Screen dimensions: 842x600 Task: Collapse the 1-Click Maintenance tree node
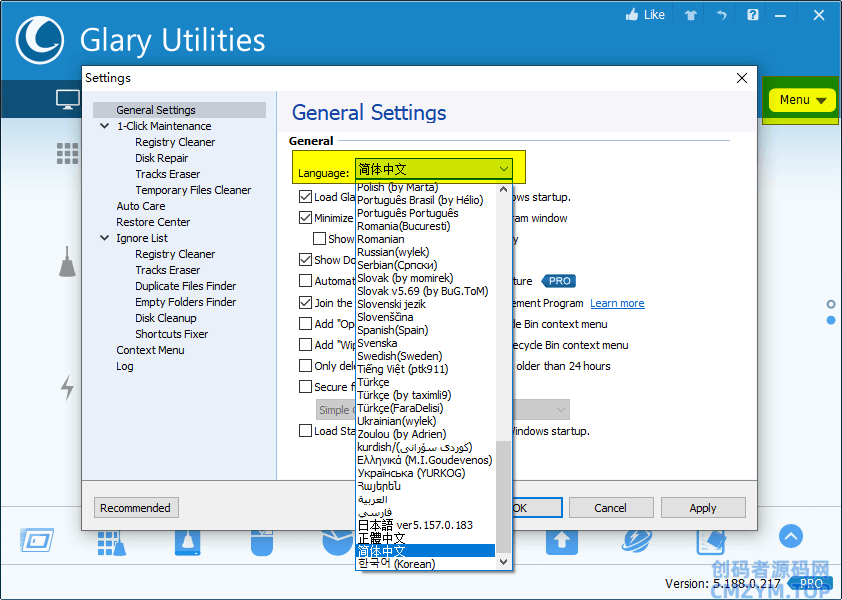tap(105, 126)
